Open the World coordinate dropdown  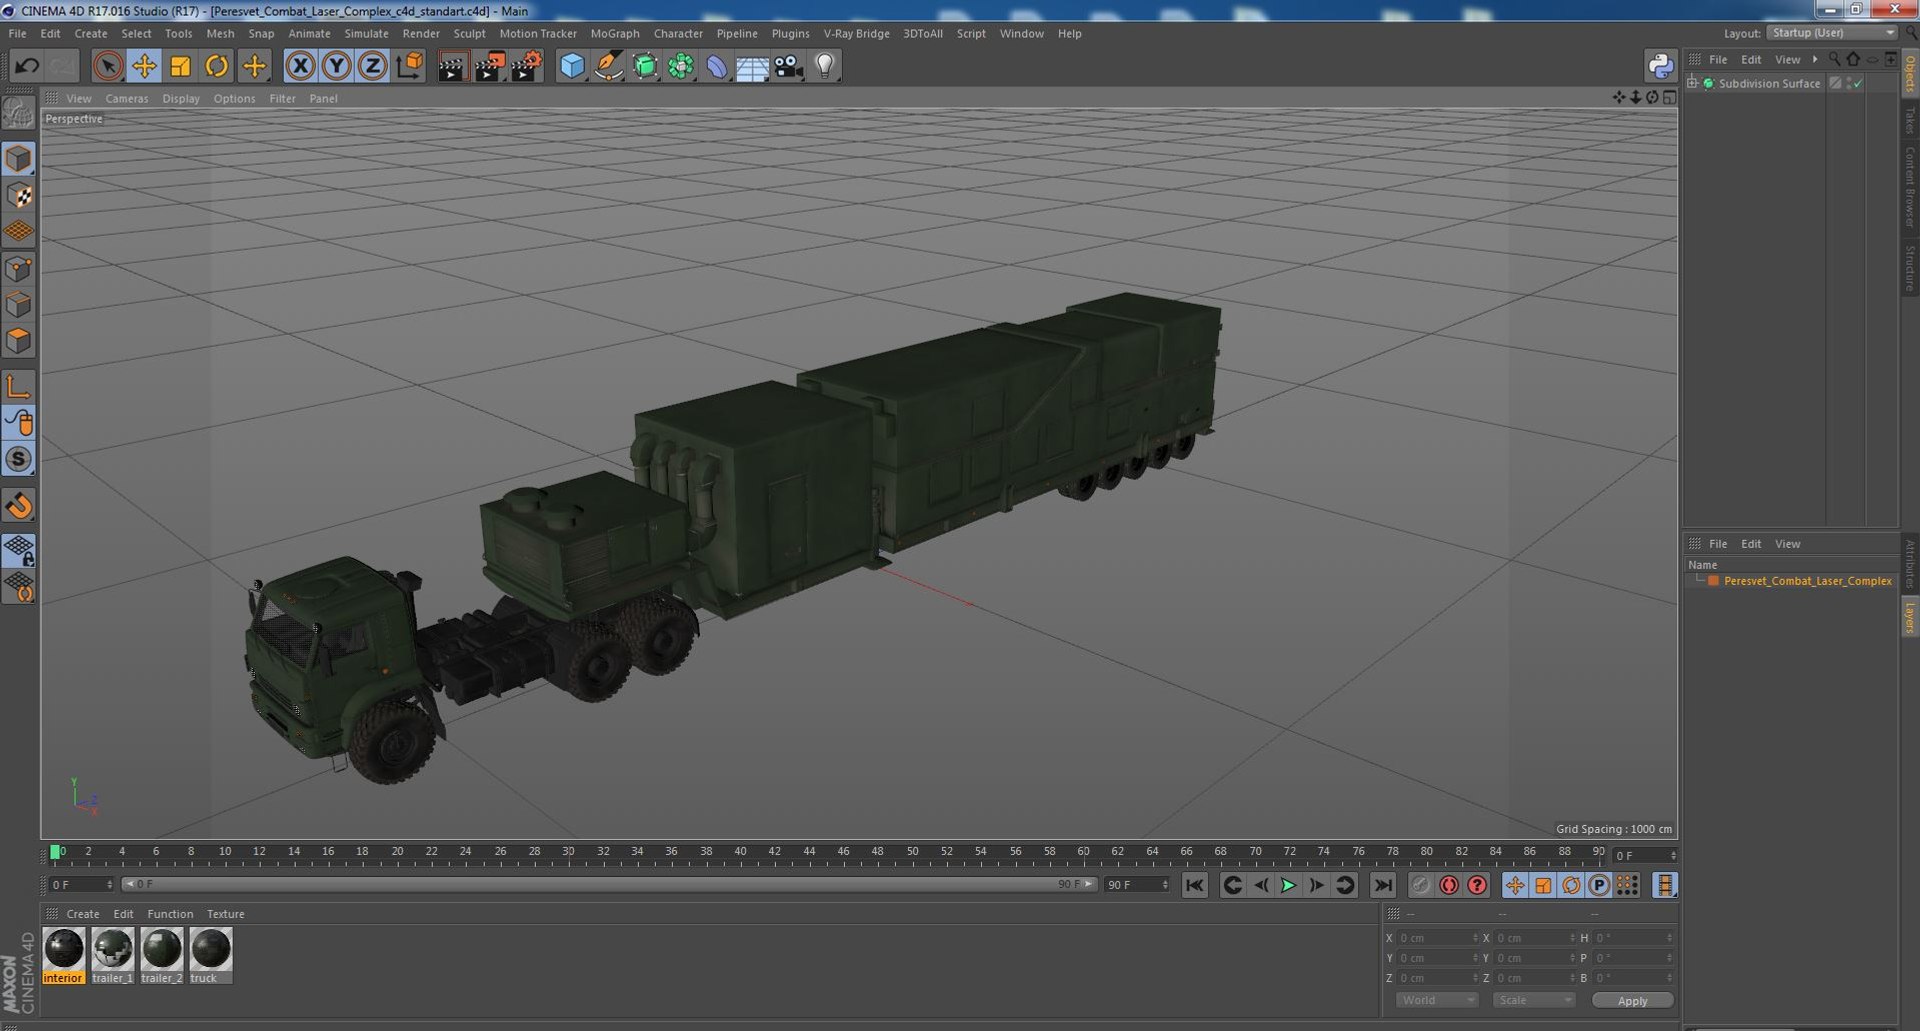tap(1436, 1000)
